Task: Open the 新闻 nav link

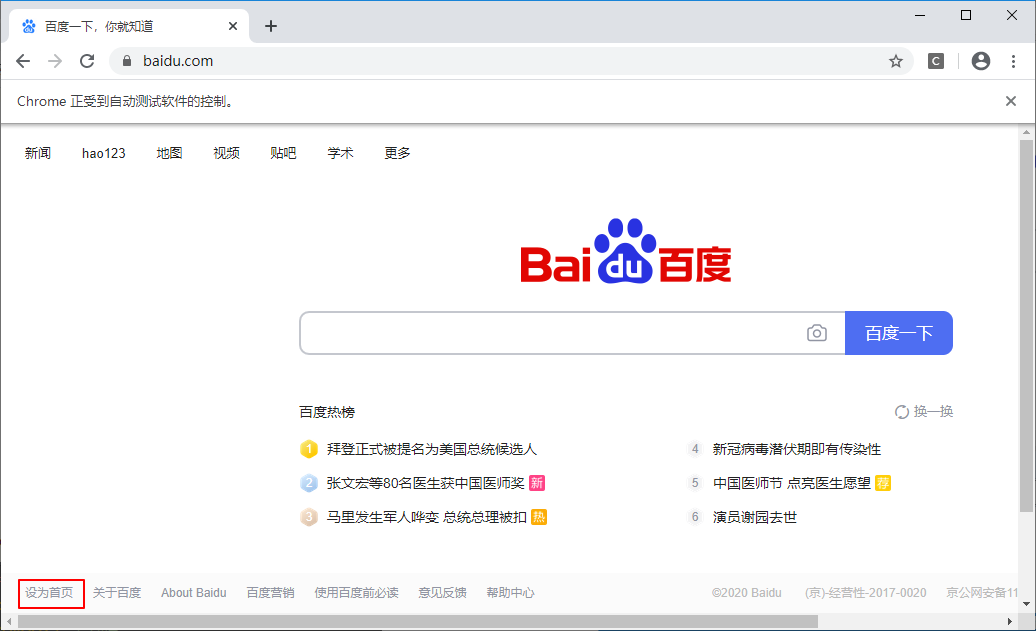Action: point(38,153)
